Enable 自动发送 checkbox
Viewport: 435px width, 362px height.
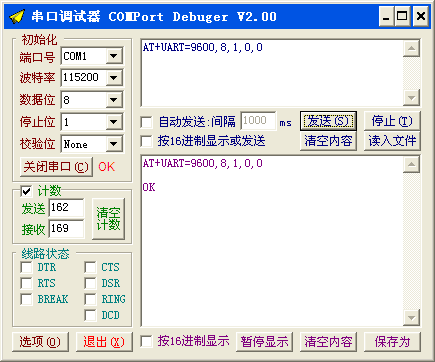click(x=146, y=122)
